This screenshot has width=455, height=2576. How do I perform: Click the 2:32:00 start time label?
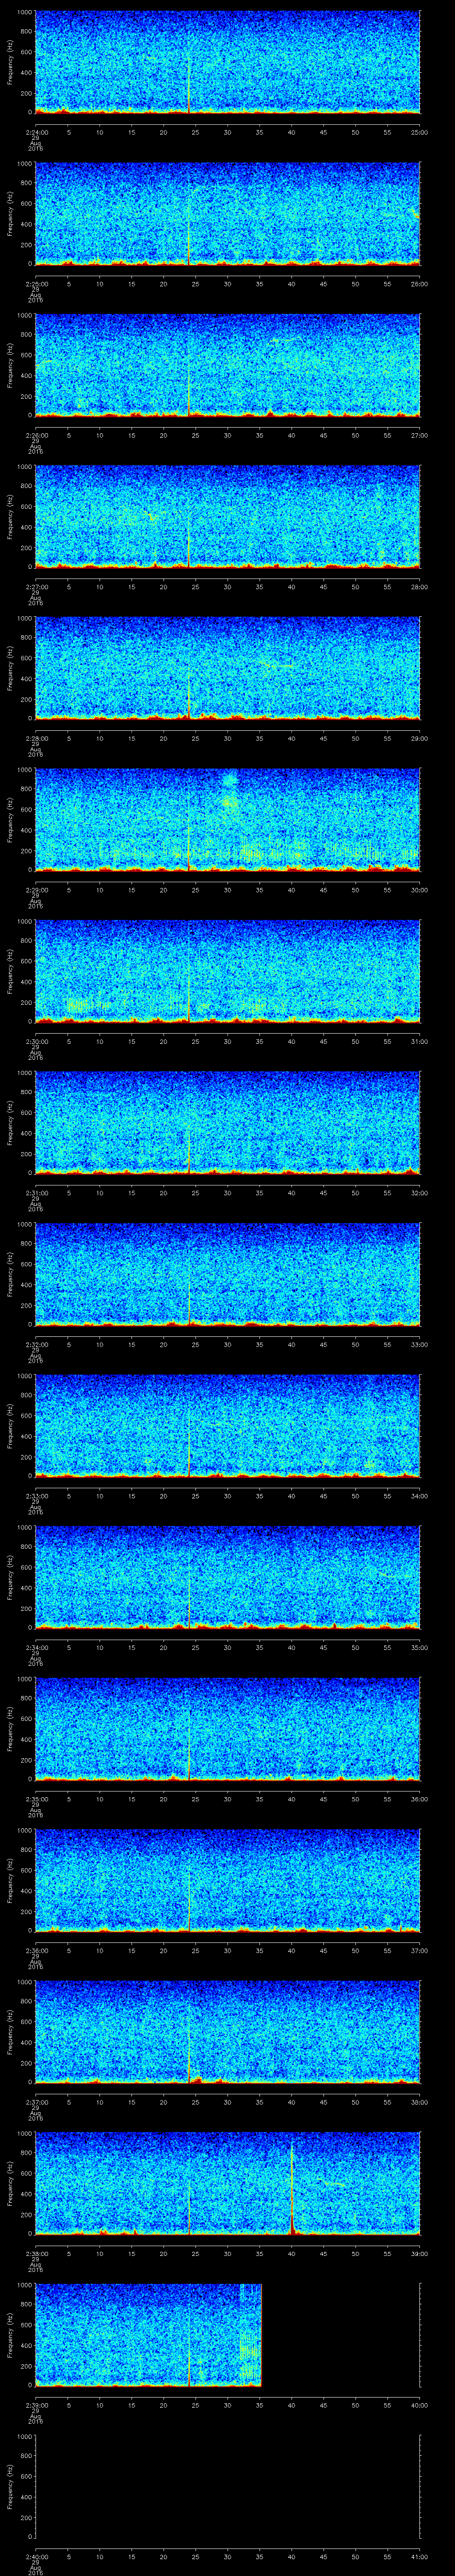[36, 1344]
